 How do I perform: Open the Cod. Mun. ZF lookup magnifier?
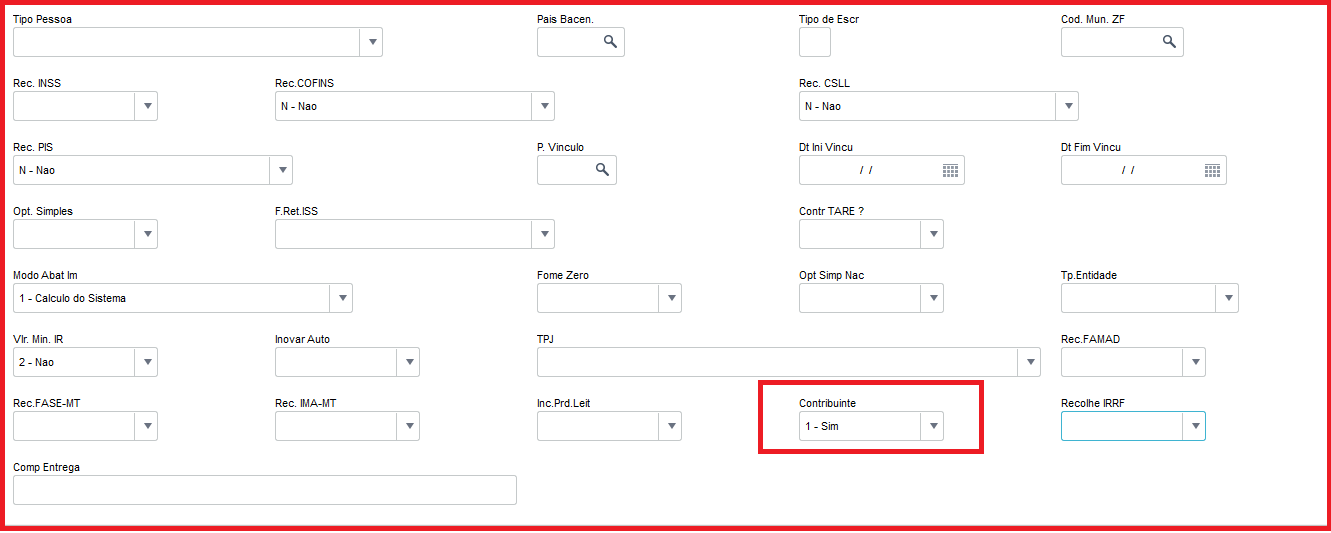coord(1169,42)
